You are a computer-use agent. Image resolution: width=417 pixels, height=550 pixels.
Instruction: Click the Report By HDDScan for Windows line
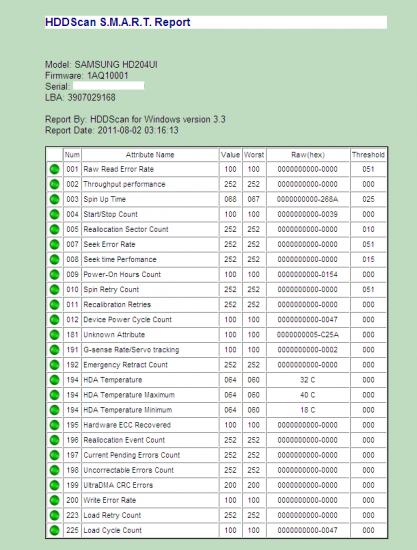pyautogui.click(x=135, y=119)
